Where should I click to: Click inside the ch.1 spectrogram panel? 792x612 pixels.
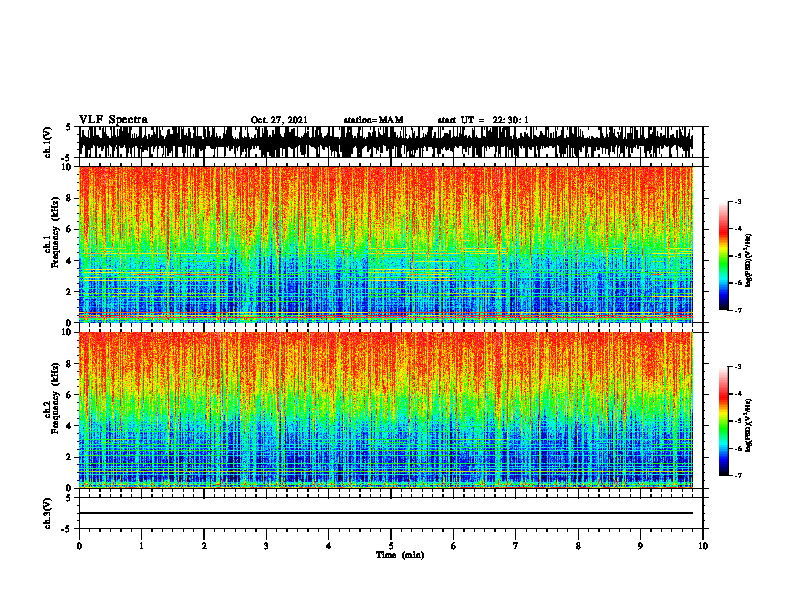click(x=390, y=244)
